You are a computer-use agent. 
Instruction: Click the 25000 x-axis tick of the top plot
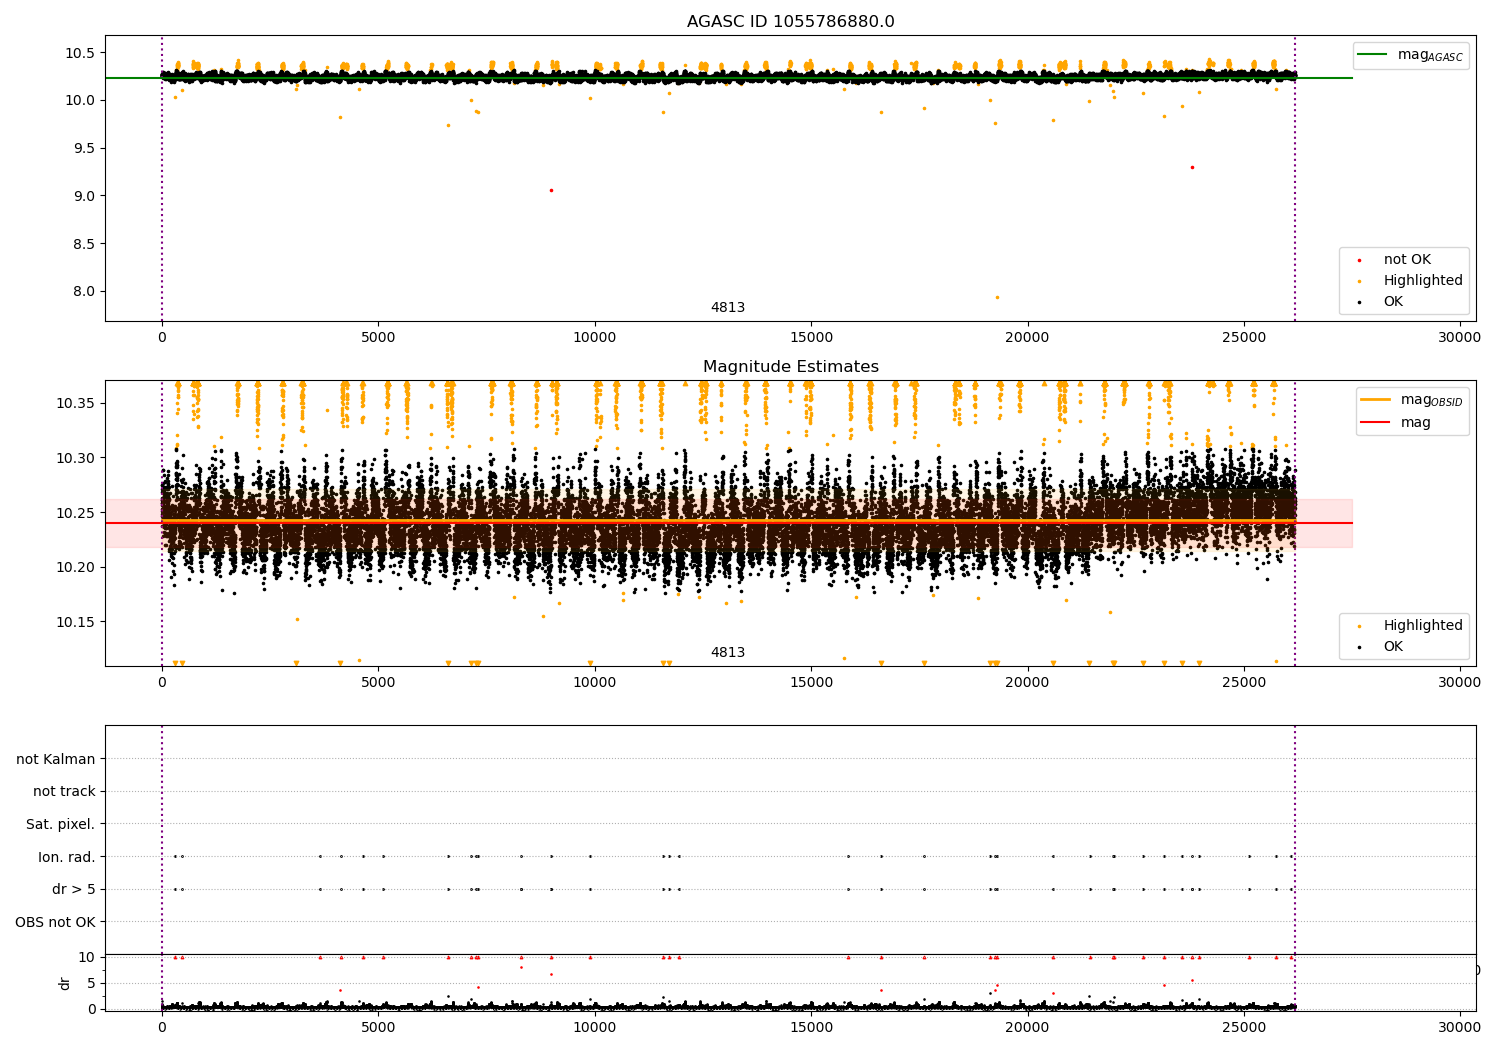point(1244,338)
